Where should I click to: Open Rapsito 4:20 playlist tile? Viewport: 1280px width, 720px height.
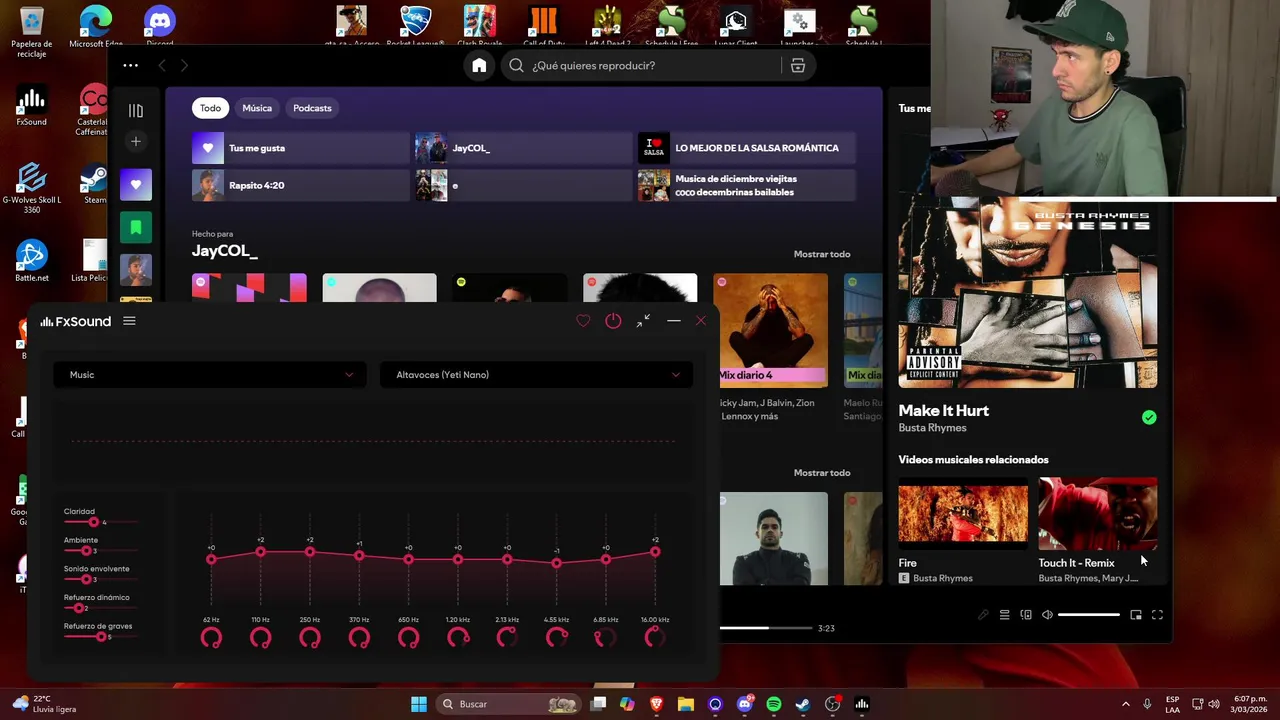[x=300, y=186]
